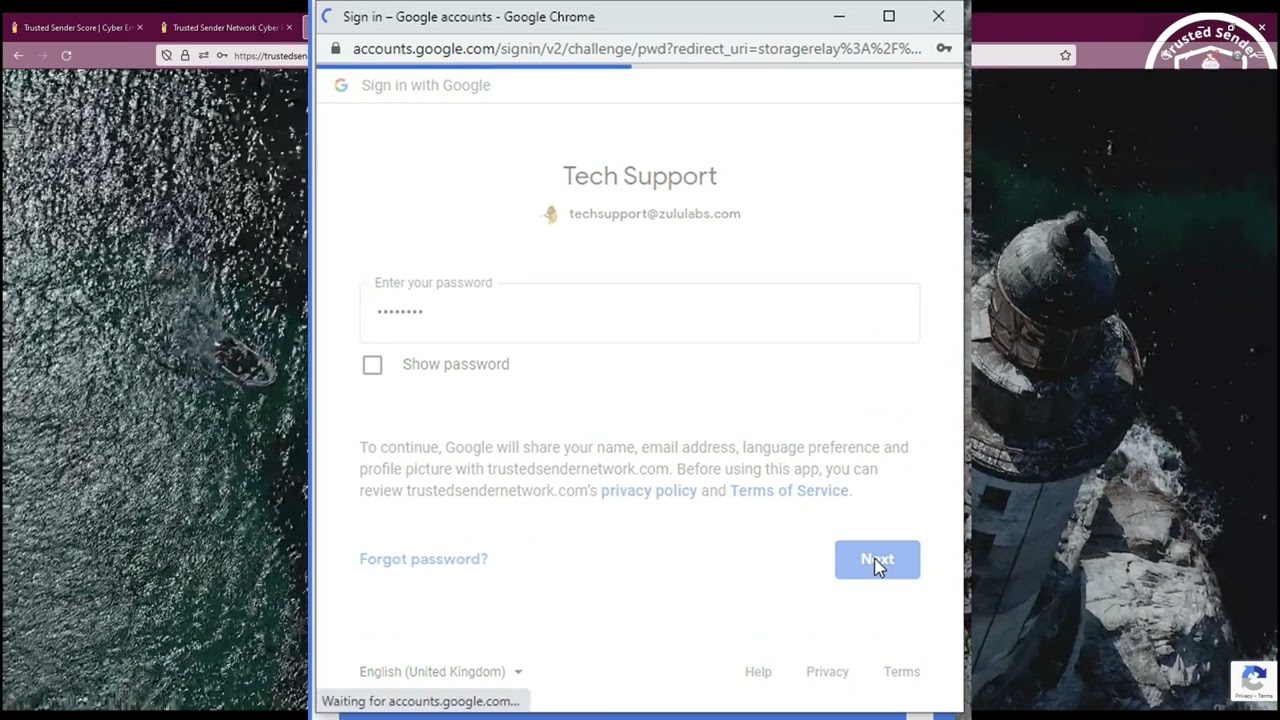Close the Trusted Sender Network tab

point(289,28)
